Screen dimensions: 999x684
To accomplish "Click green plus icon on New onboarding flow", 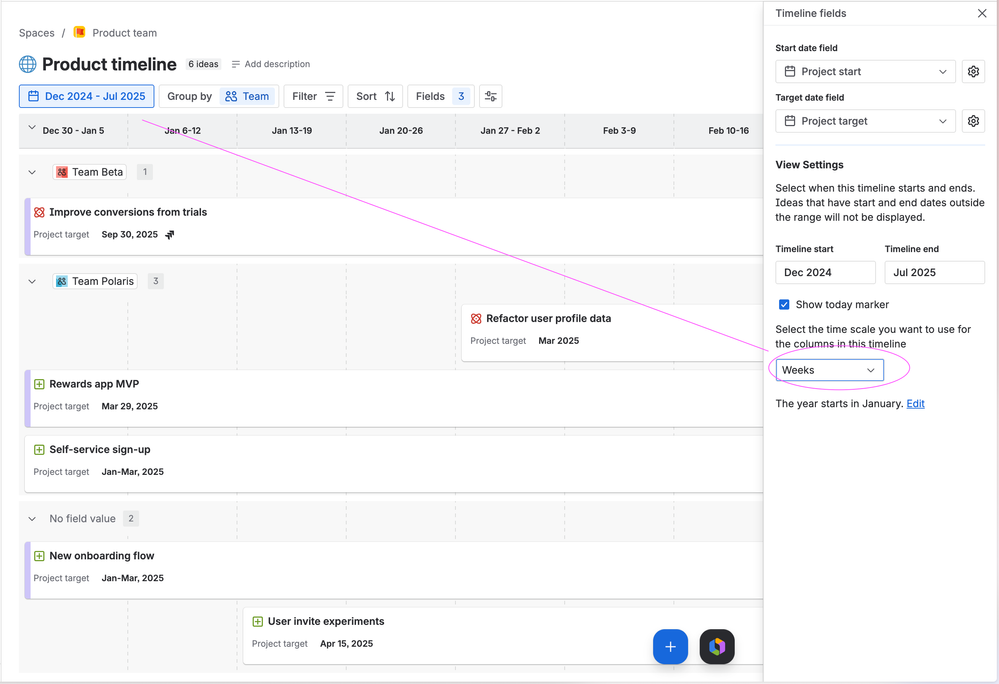I will pos(40,556).
